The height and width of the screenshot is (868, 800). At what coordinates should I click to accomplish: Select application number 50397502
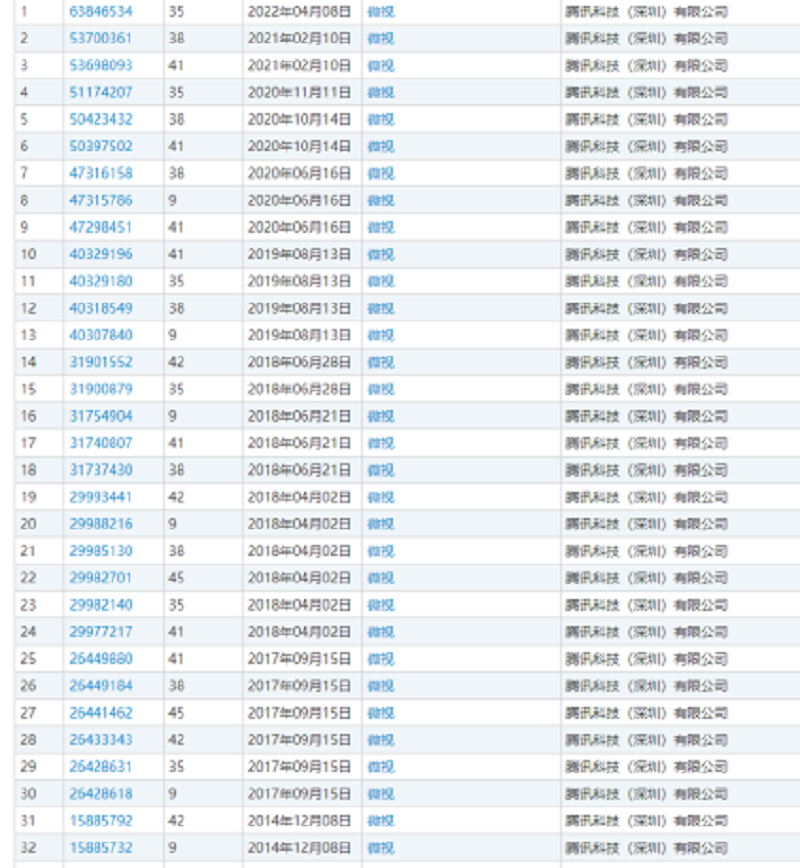click(100, 147)
